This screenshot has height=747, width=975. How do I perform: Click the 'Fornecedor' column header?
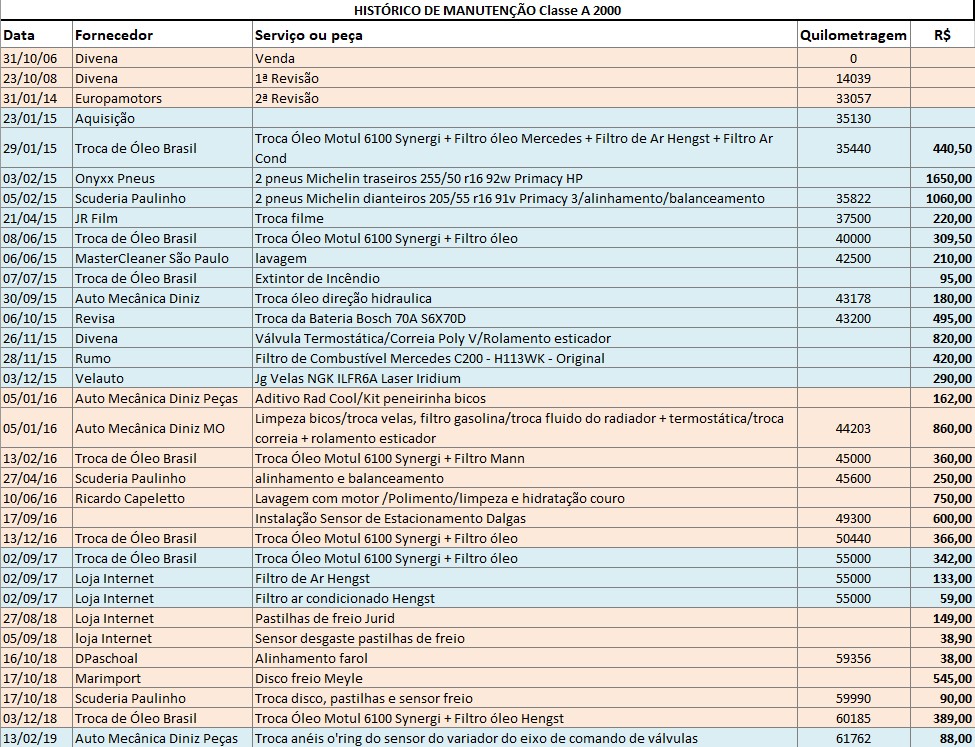(x=162, y=35)
